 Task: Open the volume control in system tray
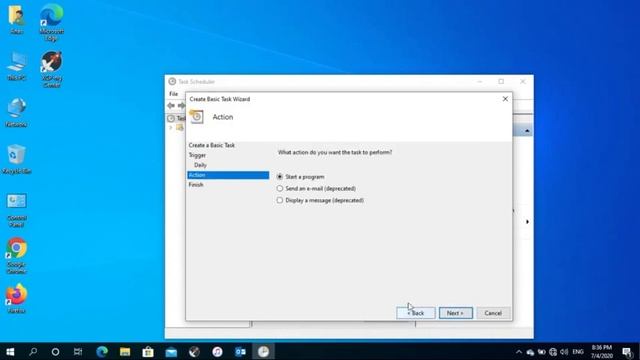pyautogui.click(x=564, y=352)
